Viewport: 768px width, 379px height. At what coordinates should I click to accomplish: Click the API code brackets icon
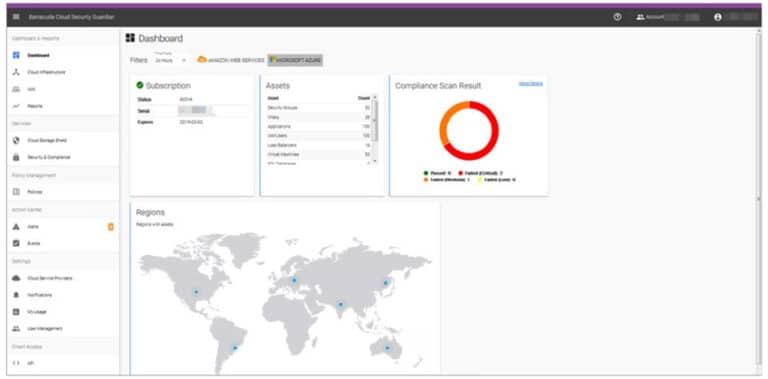(16, 363)
